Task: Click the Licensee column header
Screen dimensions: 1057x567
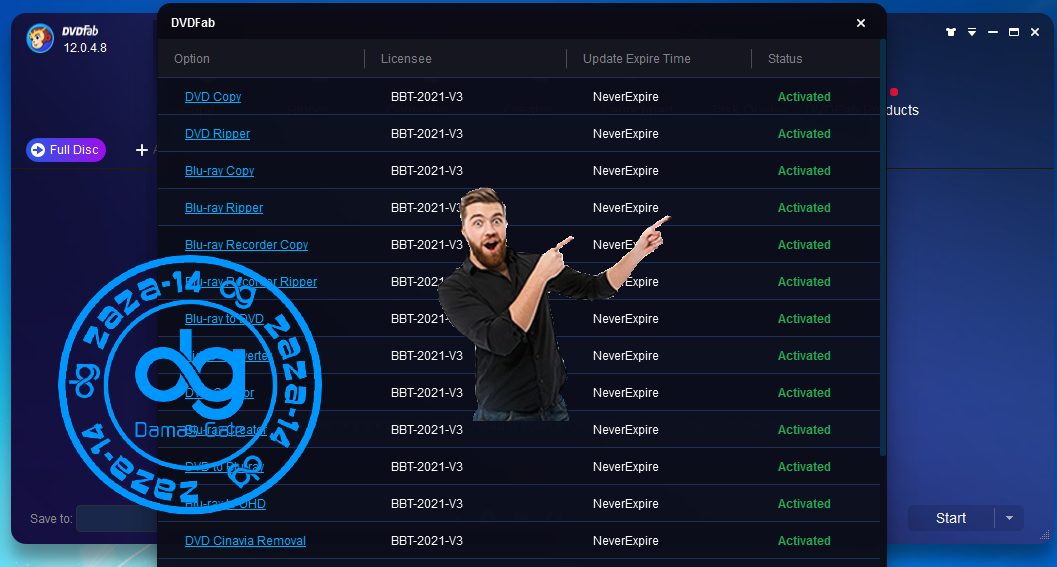Action: click(406, 59)
